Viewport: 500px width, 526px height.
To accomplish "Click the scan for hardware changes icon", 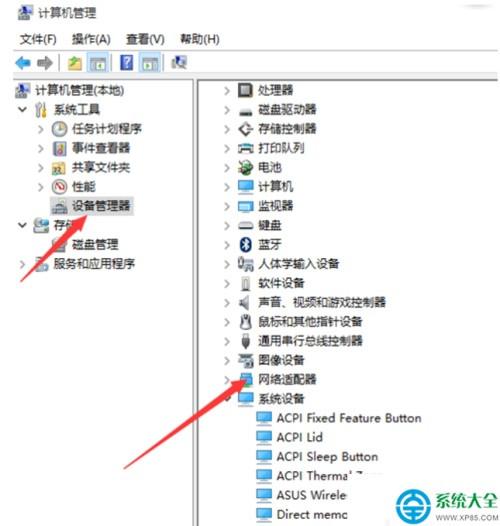I will pyautogui.click(x=179, y=63).
